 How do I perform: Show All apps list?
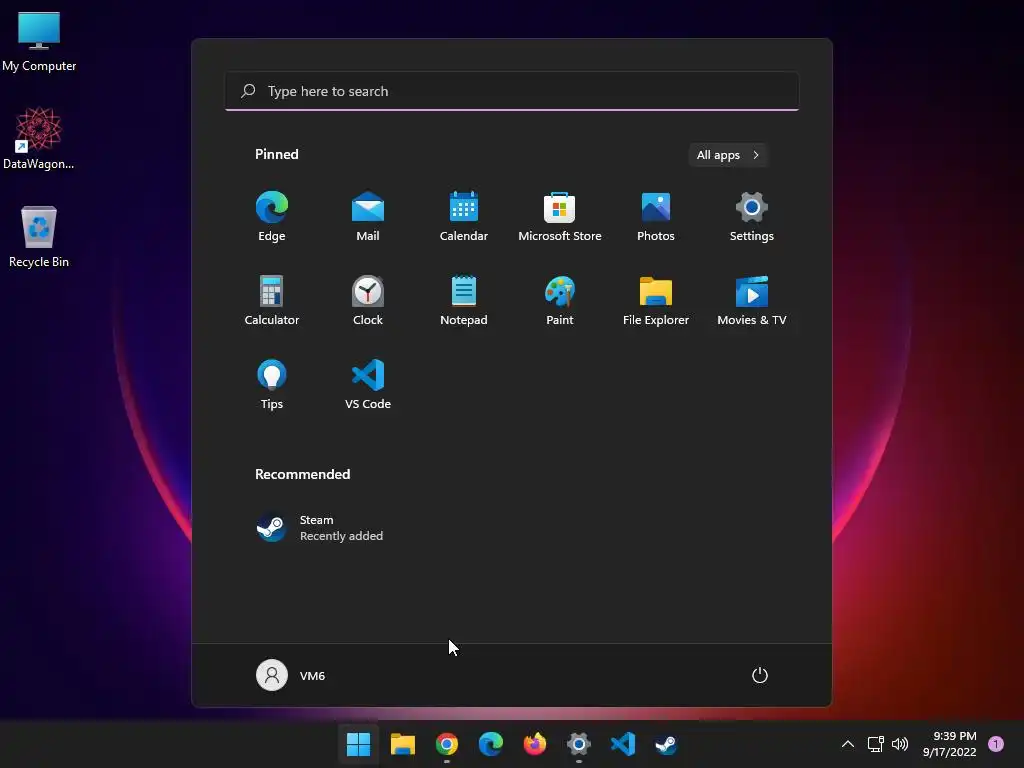pos(728,155)
